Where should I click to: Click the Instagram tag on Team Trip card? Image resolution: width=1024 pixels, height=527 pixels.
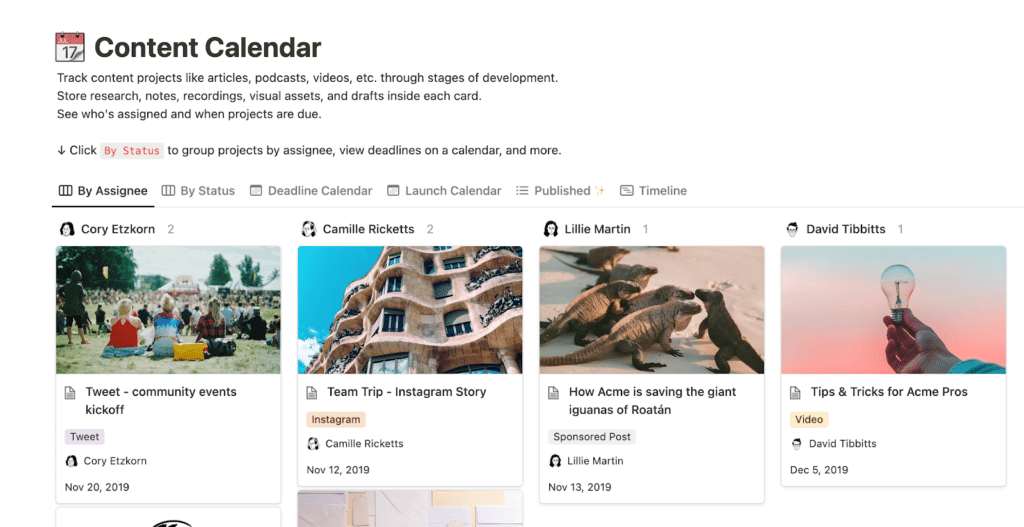pos(335,420)
